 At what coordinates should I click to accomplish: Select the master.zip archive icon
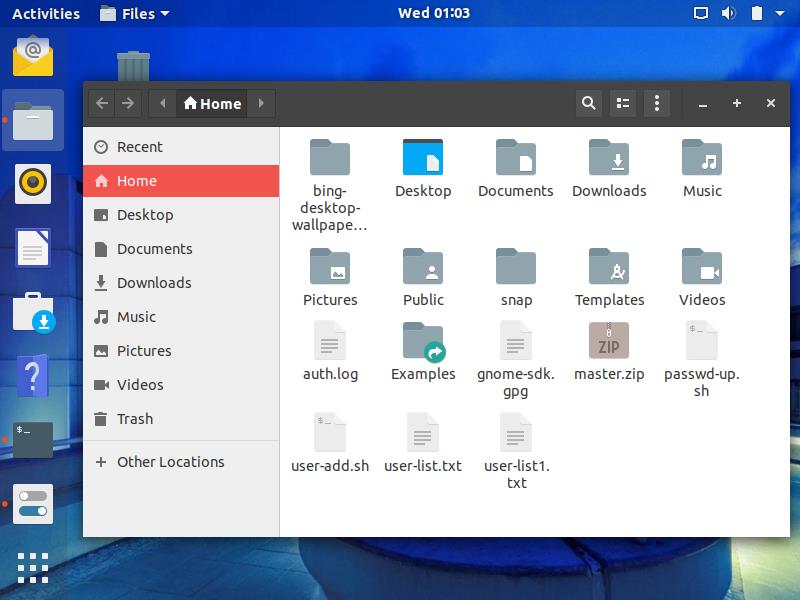pos(609,340)
